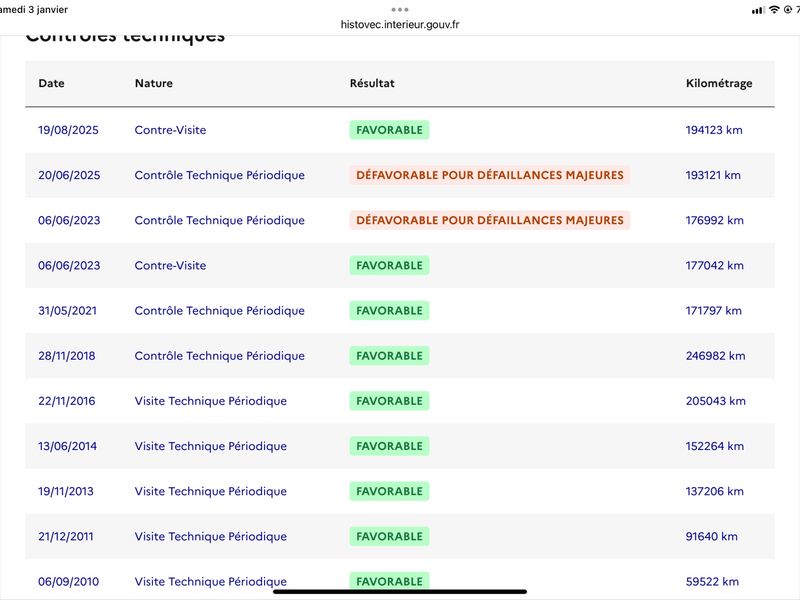800x600 pixels.
Task: Select the DÉFAVORABLE badge with 176992 km
Action: point(490,220)
